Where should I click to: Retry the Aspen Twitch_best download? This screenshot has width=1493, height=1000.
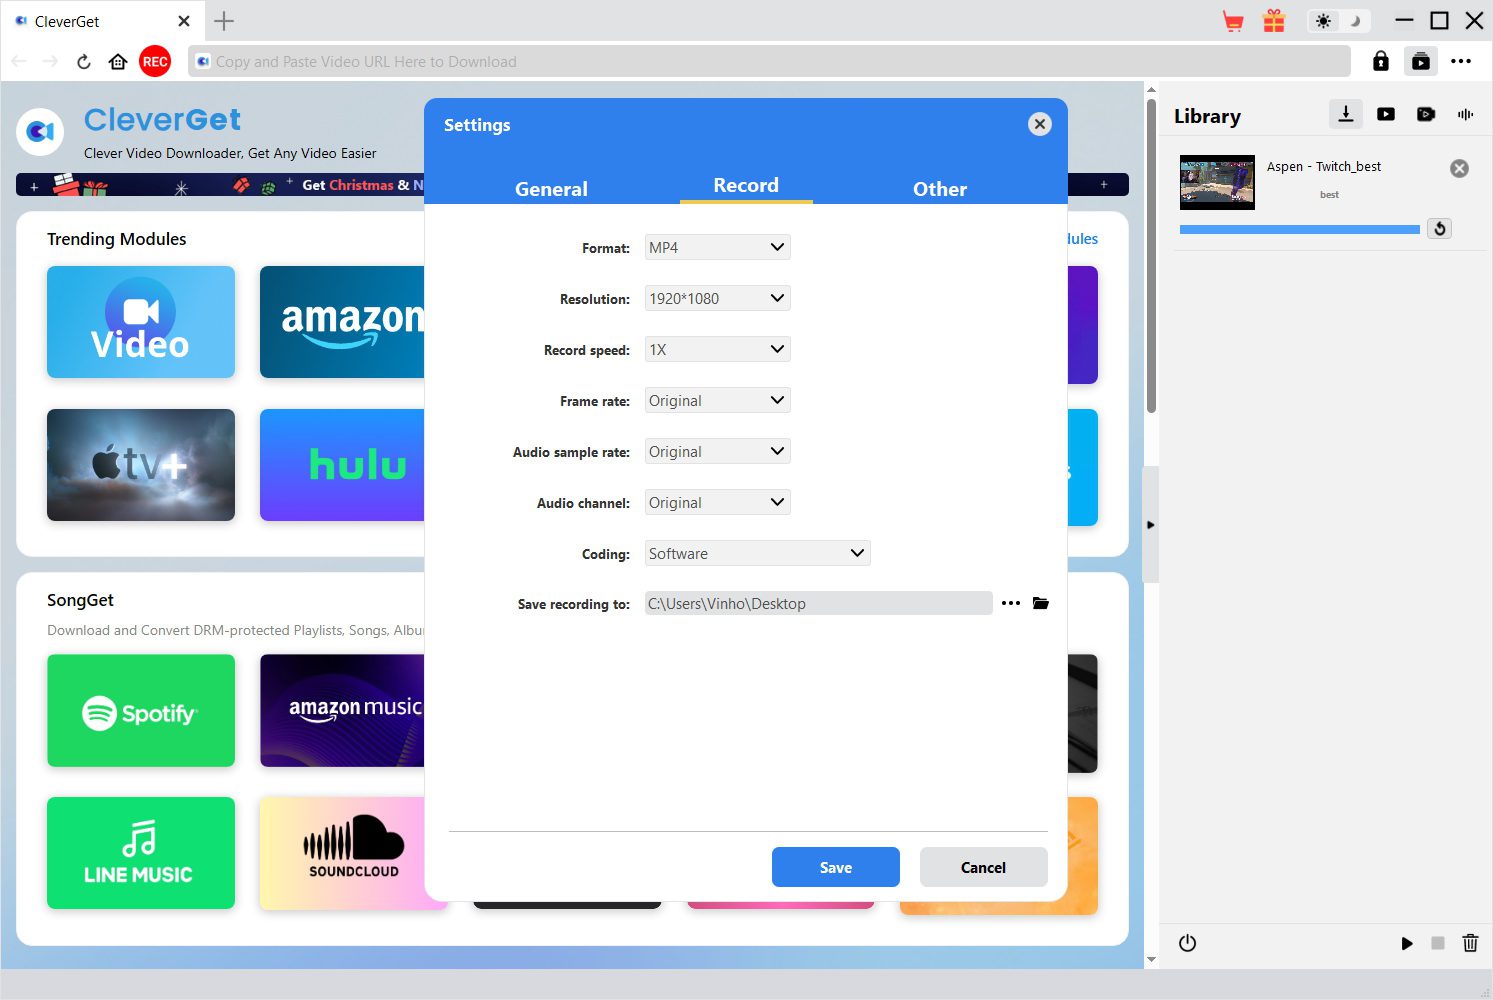[1439, 229]
